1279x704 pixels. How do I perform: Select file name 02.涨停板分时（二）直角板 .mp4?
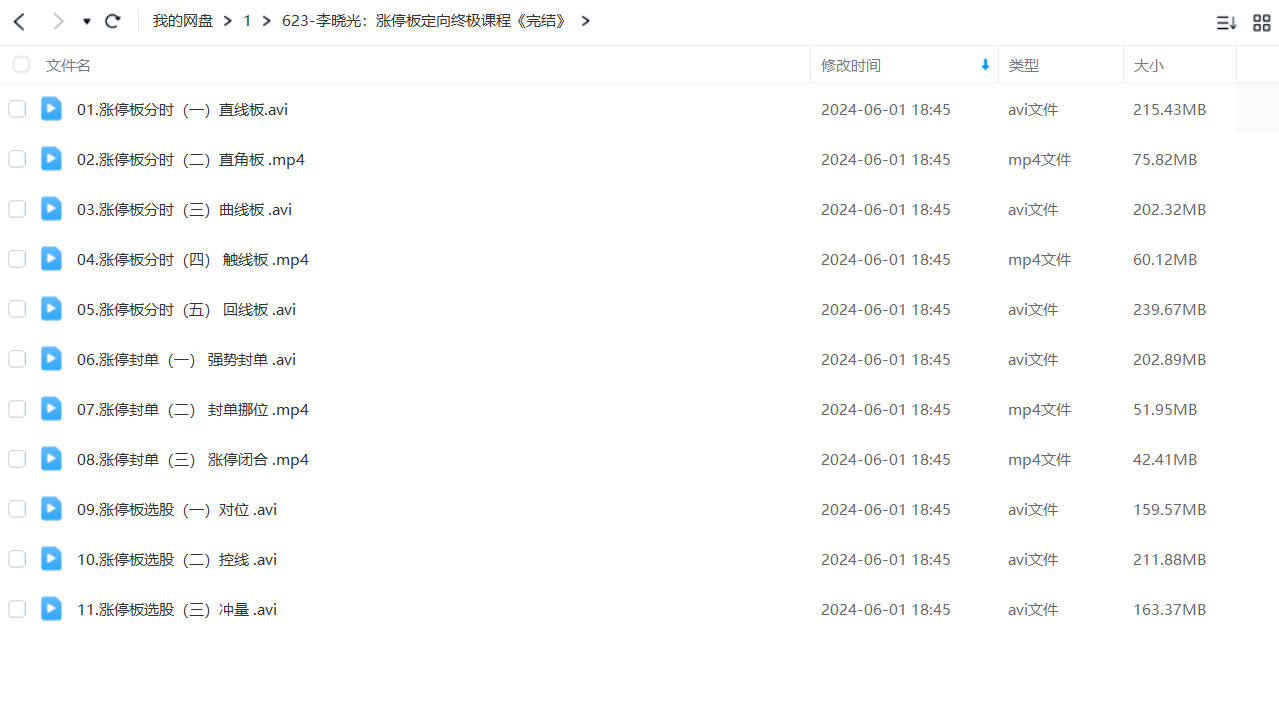tap(191, 159)
